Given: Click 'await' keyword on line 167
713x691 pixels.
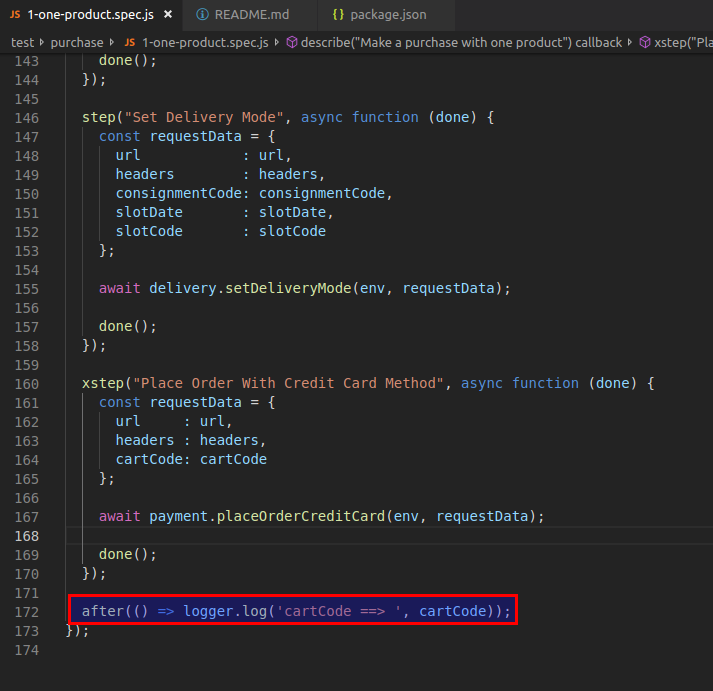Looking at the screenshot, I should pos(120,516).
